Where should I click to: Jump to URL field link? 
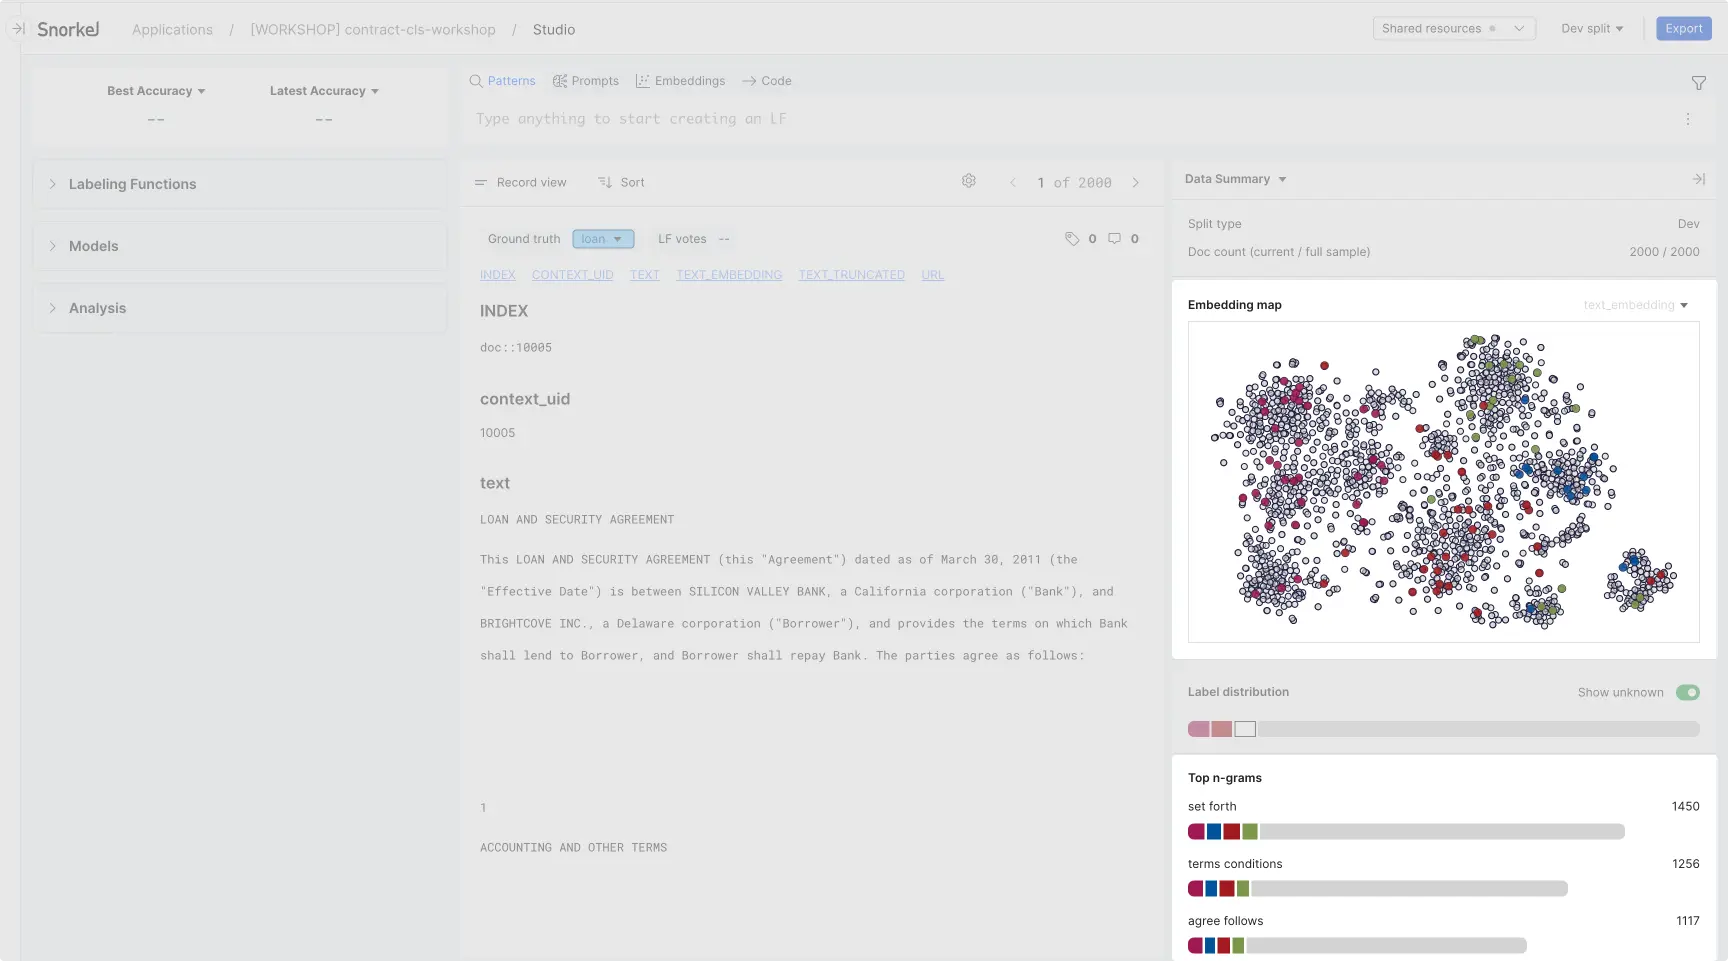(x=933, y=275)
